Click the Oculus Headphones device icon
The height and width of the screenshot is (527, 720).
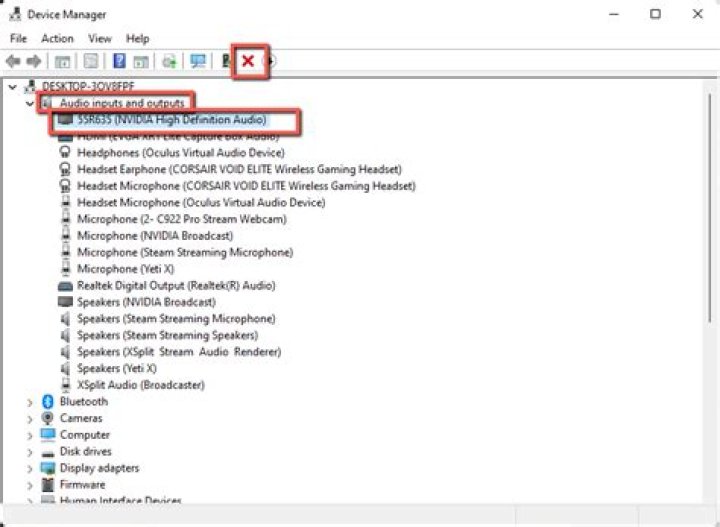[66, 152]
